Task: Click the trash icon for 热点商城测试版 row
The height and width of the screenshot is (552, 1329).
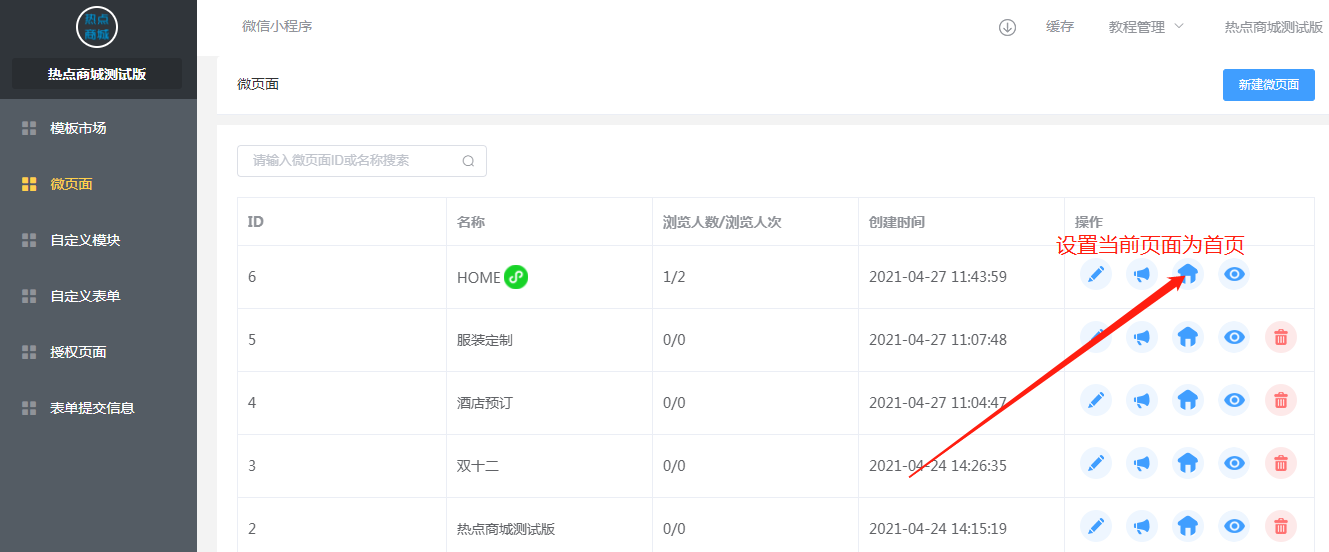Action: (1281, 526)
